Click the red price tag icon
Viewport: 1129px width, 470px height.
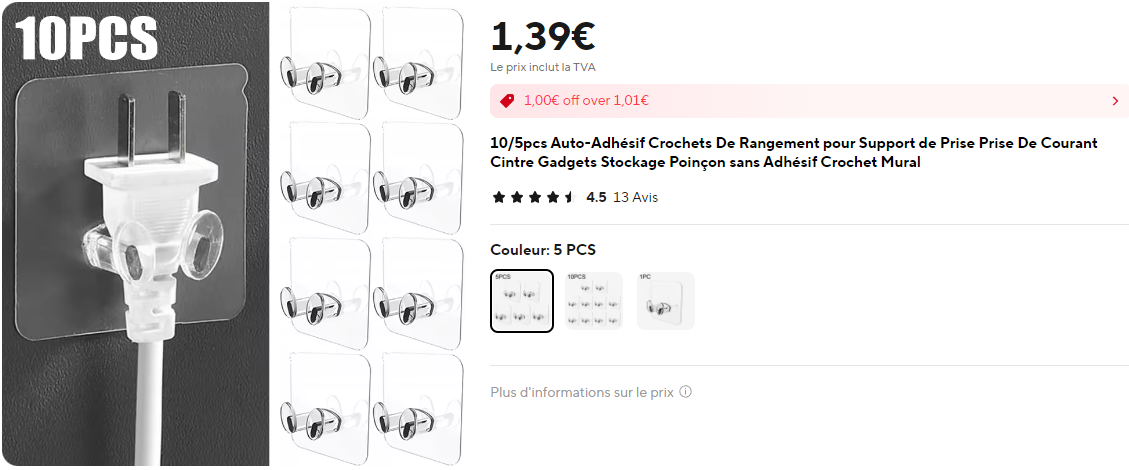coord(507,101)
